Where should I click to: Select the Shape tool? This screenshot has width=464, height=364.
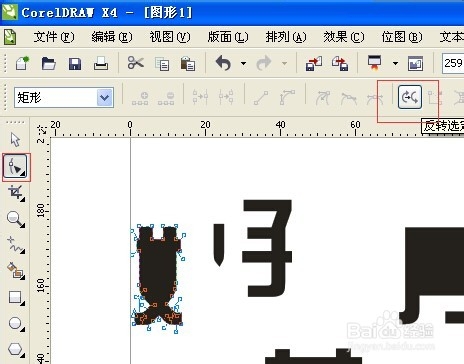[x=15, y=167]
